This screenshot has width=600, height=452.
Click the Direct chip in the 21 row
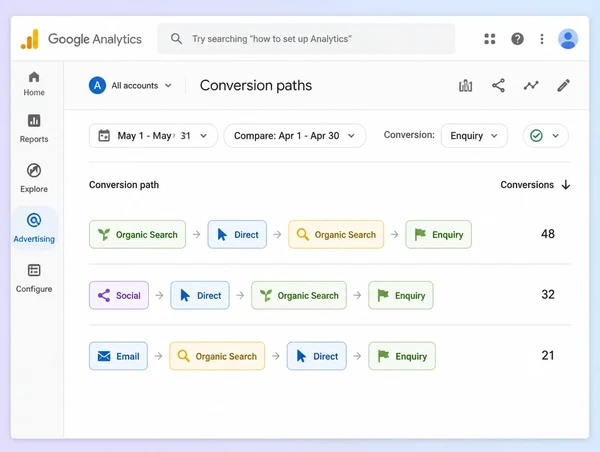click(316, 356)
